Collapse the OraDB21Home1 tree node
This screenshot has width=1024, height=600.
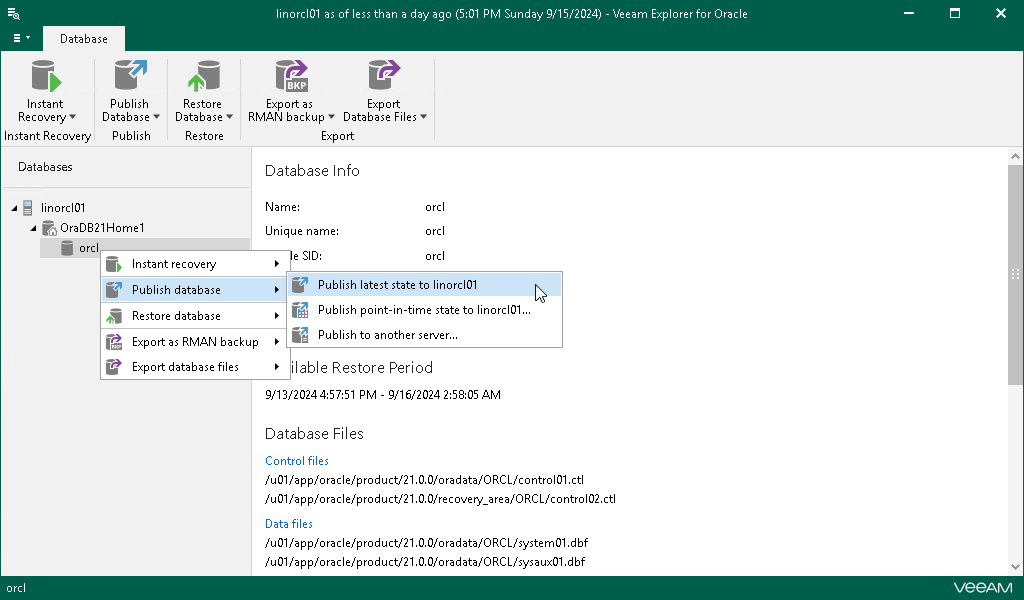coord(33,229)
